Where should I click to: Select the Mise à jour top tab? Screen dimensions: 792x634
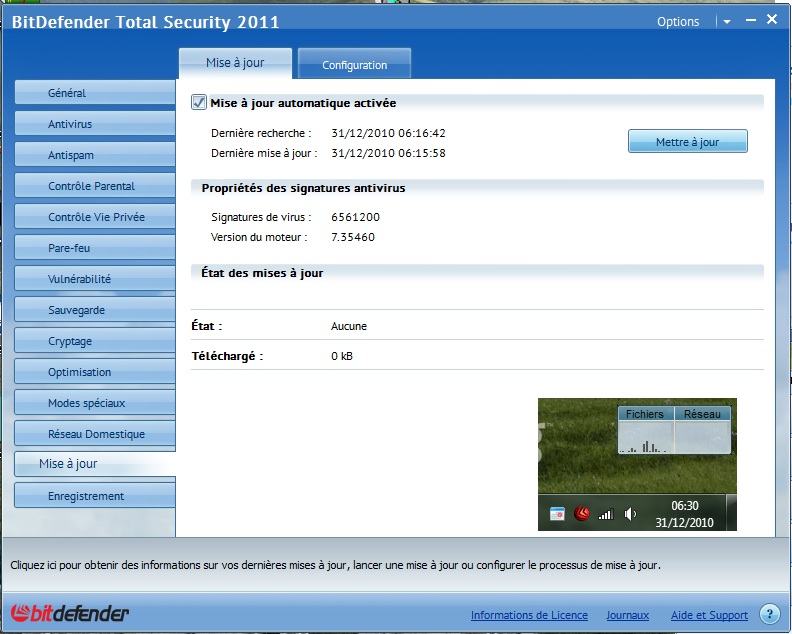[x=235, y=63]
